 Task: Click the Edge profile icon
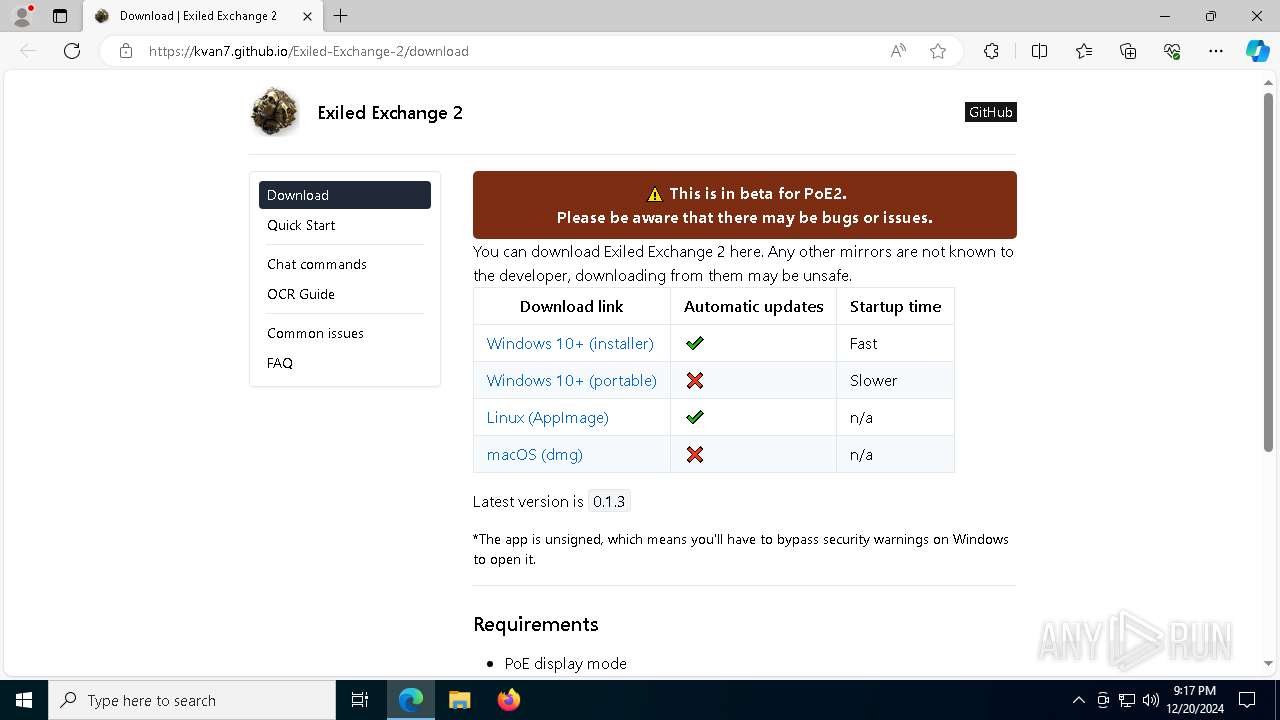click(22, 16)
